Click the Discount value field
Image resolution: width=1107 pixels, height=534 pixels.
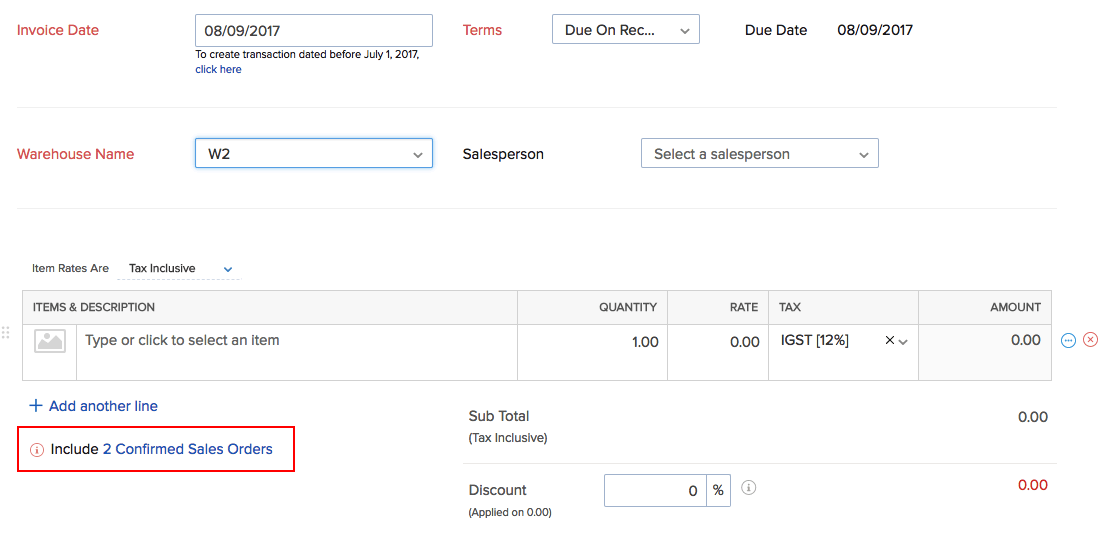click(655, 491)
